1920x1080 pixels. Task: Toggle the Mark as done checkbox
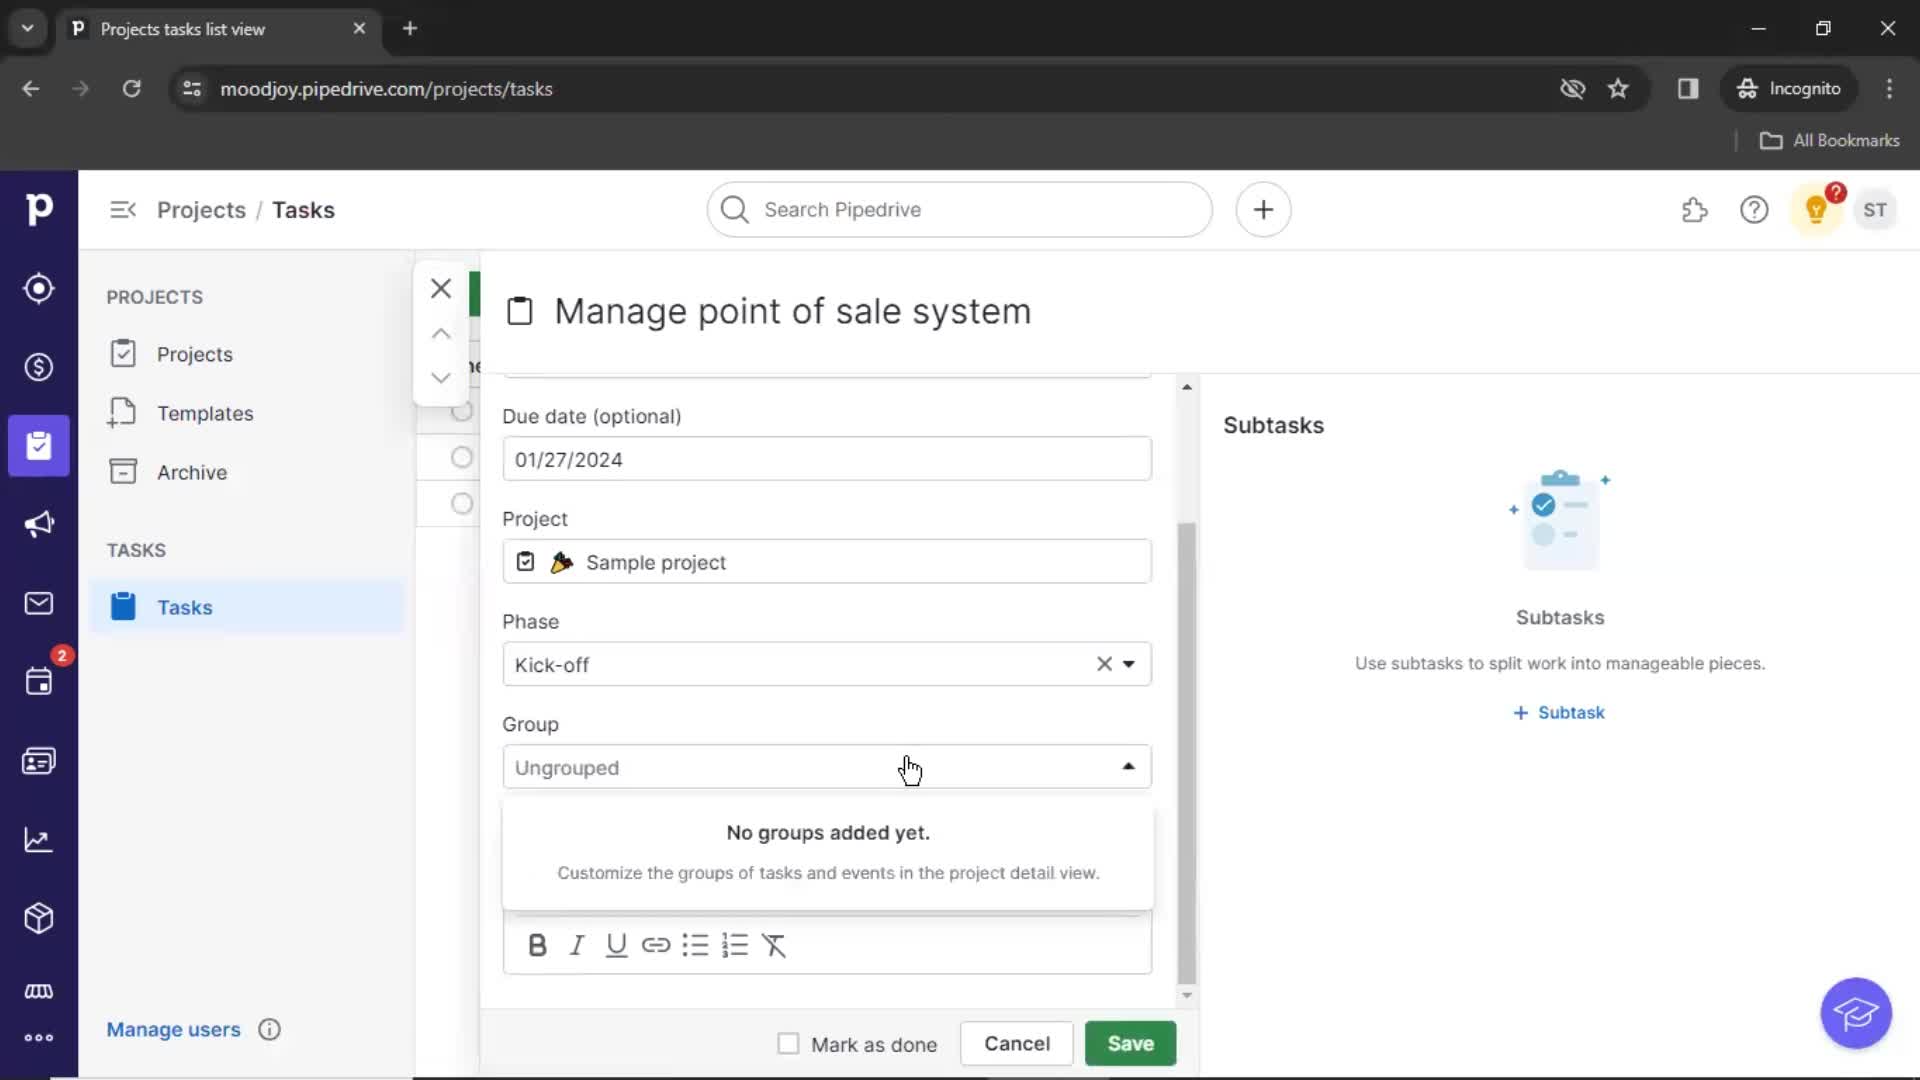click(x=787, y=1043)
